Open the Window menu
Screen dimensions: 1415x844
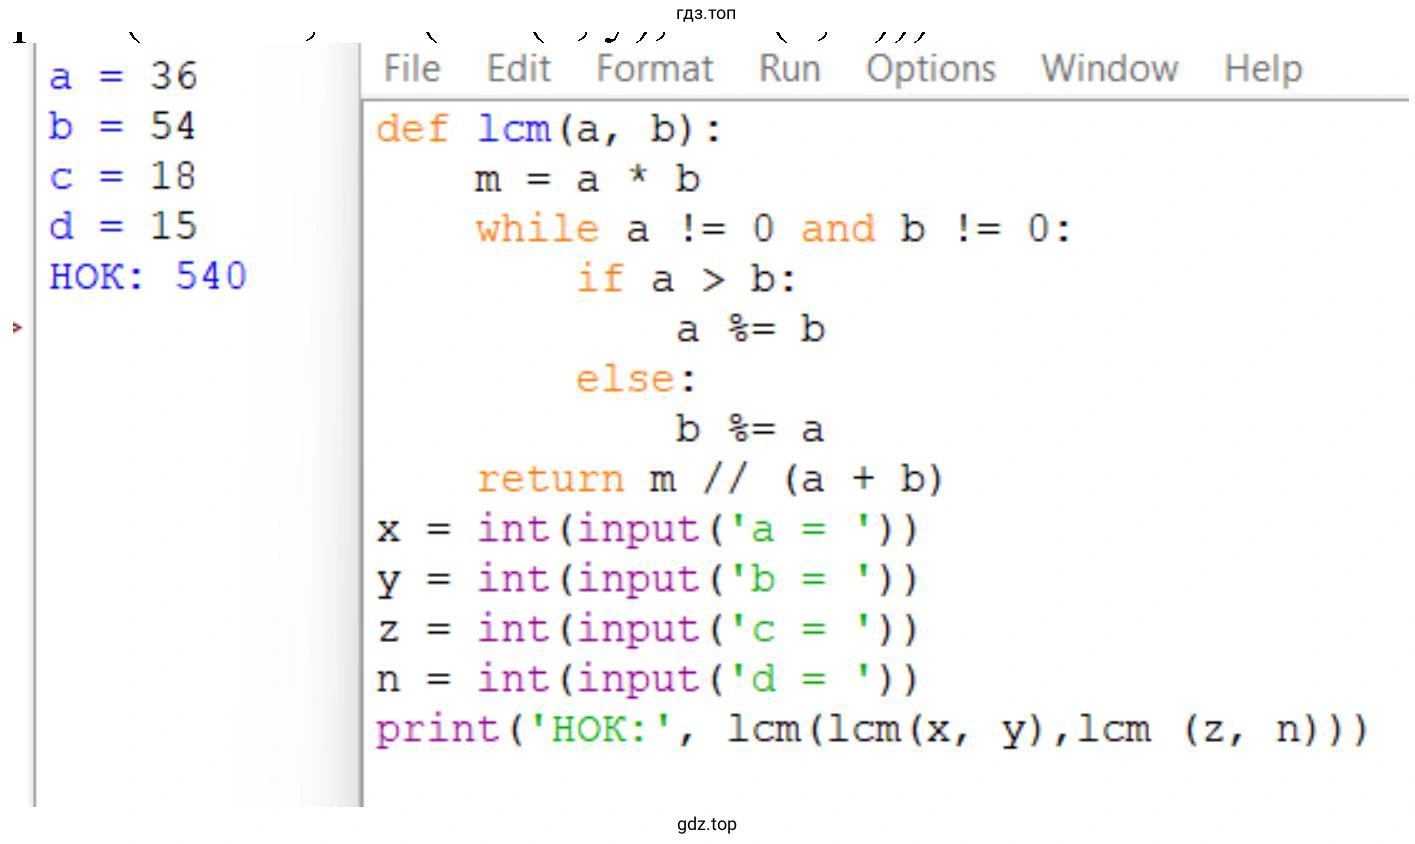[x=1109, y=69]
